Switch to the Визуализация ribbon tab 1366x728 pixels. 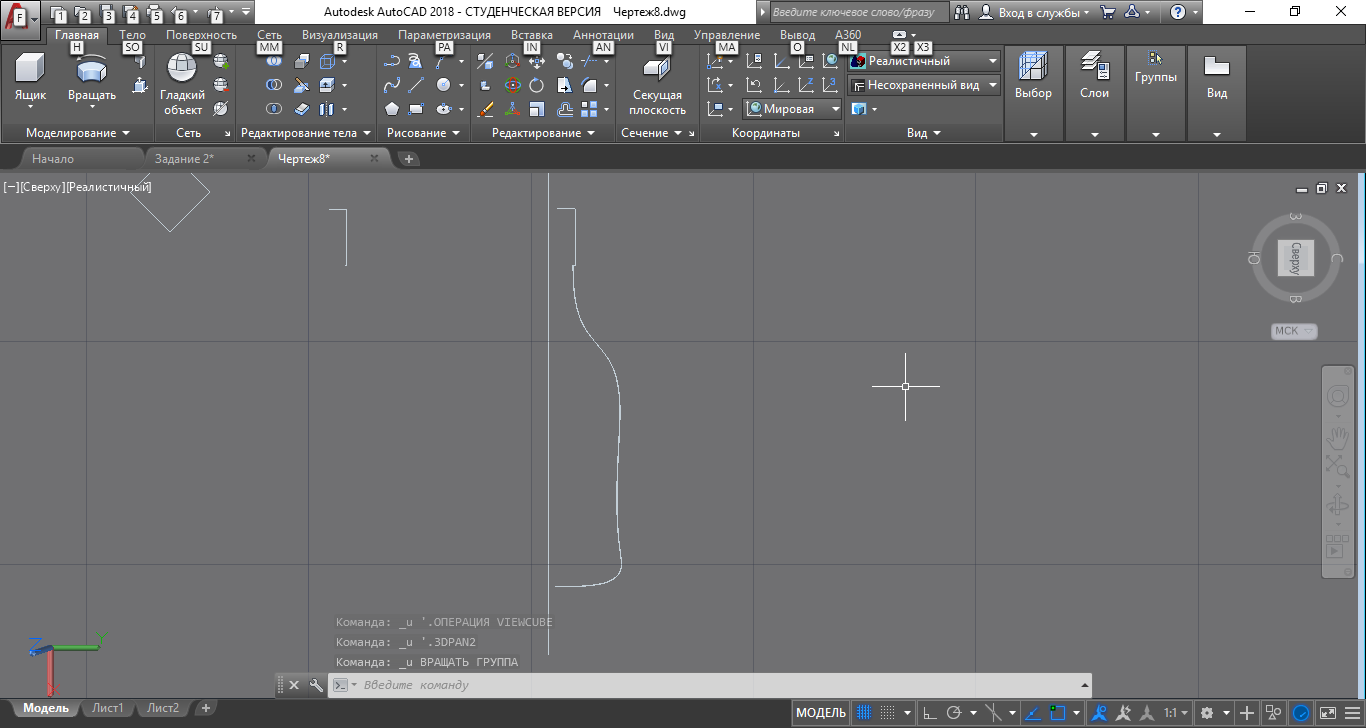click(x=339, y=35)
